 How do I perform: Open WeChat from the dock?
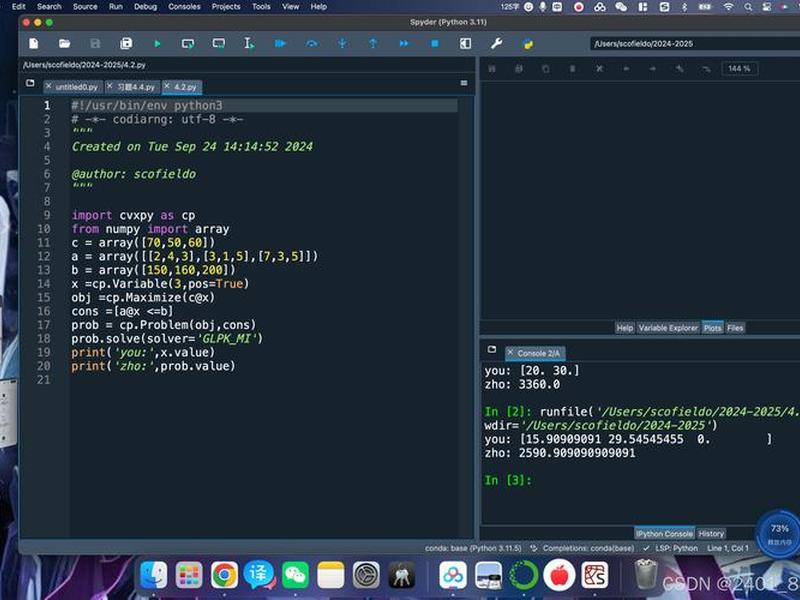pyautogui.click(x=295, y=575)
